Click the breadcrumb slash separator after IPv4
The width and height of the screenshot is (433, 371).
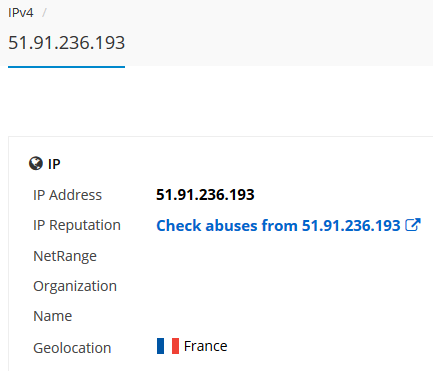(44, 13)
